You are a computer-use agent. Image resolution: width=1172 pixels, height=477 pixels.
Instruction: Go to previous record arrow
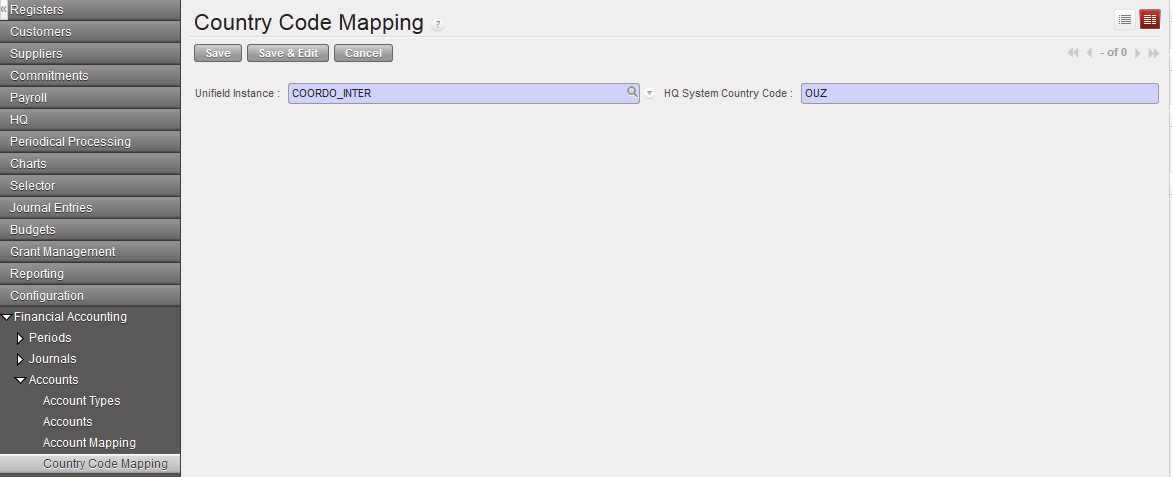pyautogui.click(x=1089, y=53)
